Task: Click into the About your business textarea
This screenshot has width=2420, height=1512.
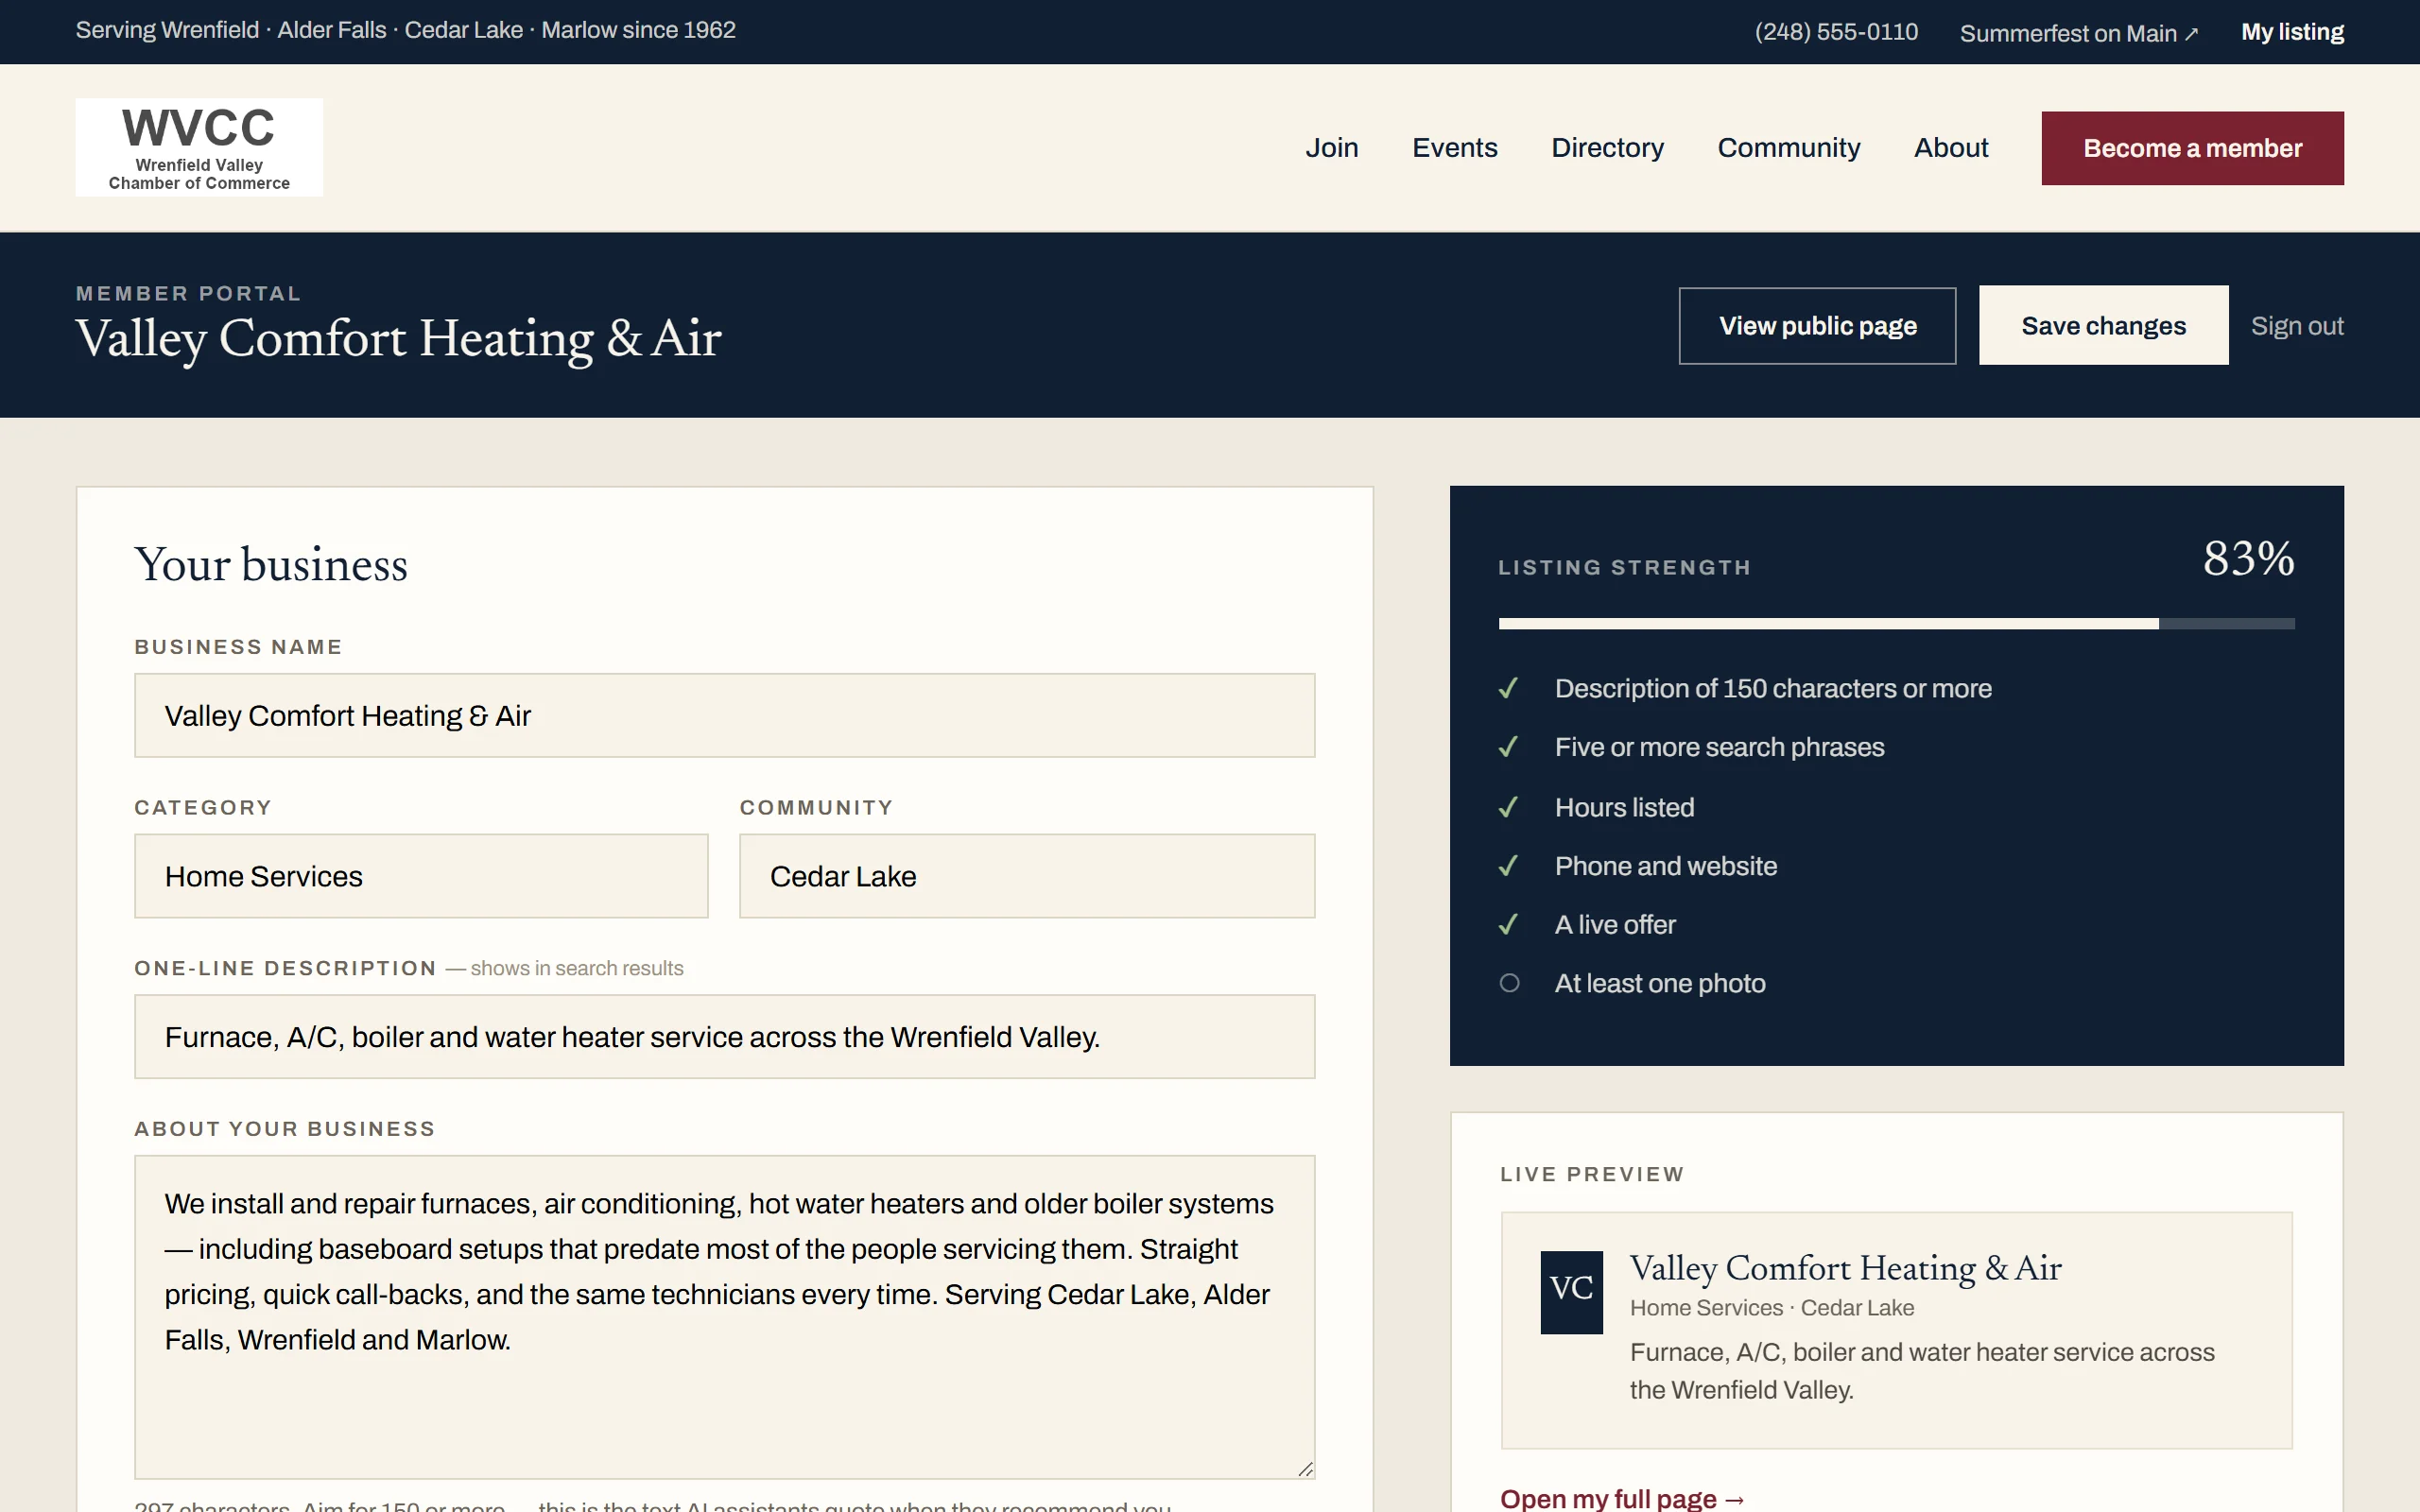Action: (724, 1317)
